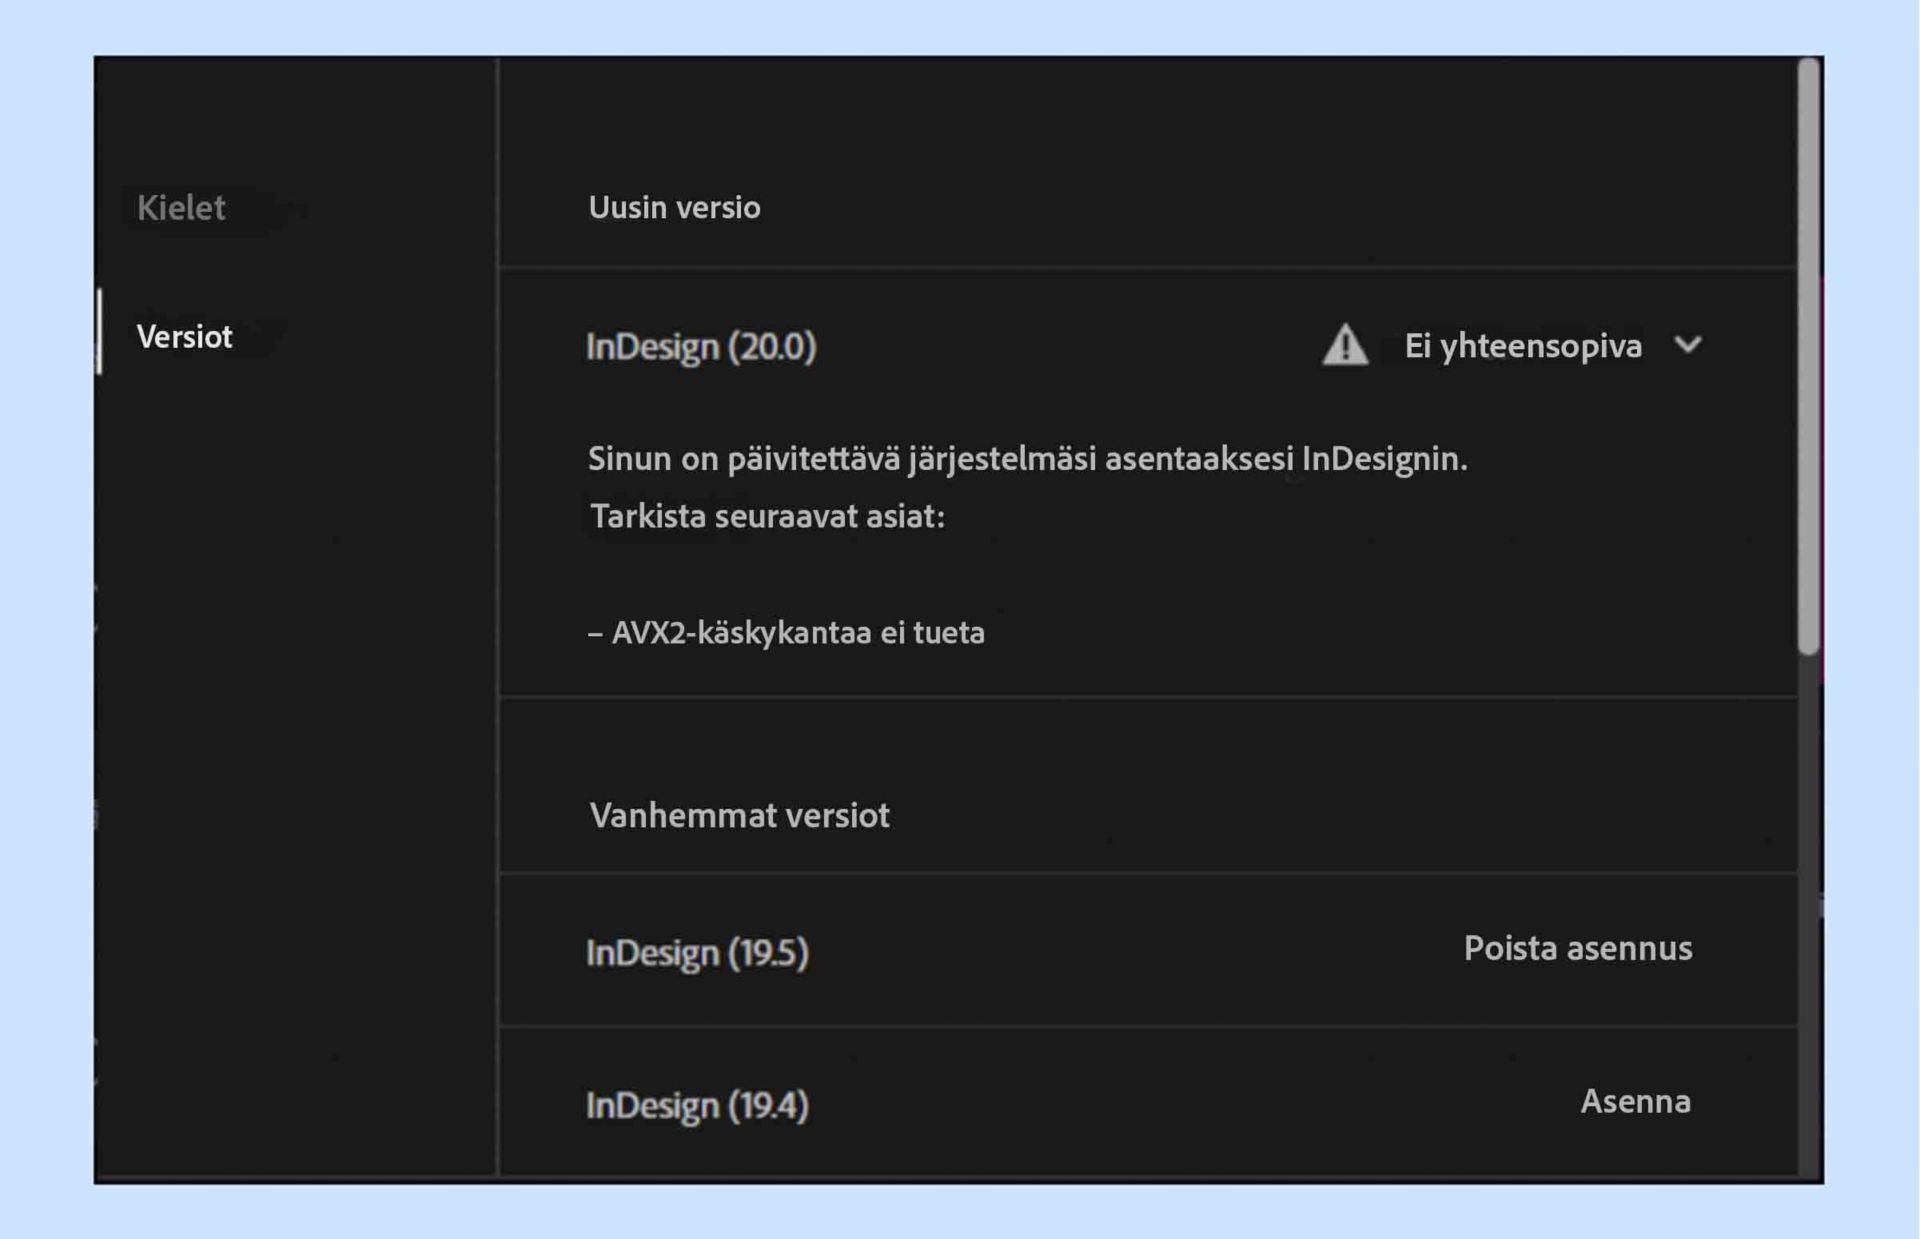Click the Uusin versio section header

(x=674, y=208)
